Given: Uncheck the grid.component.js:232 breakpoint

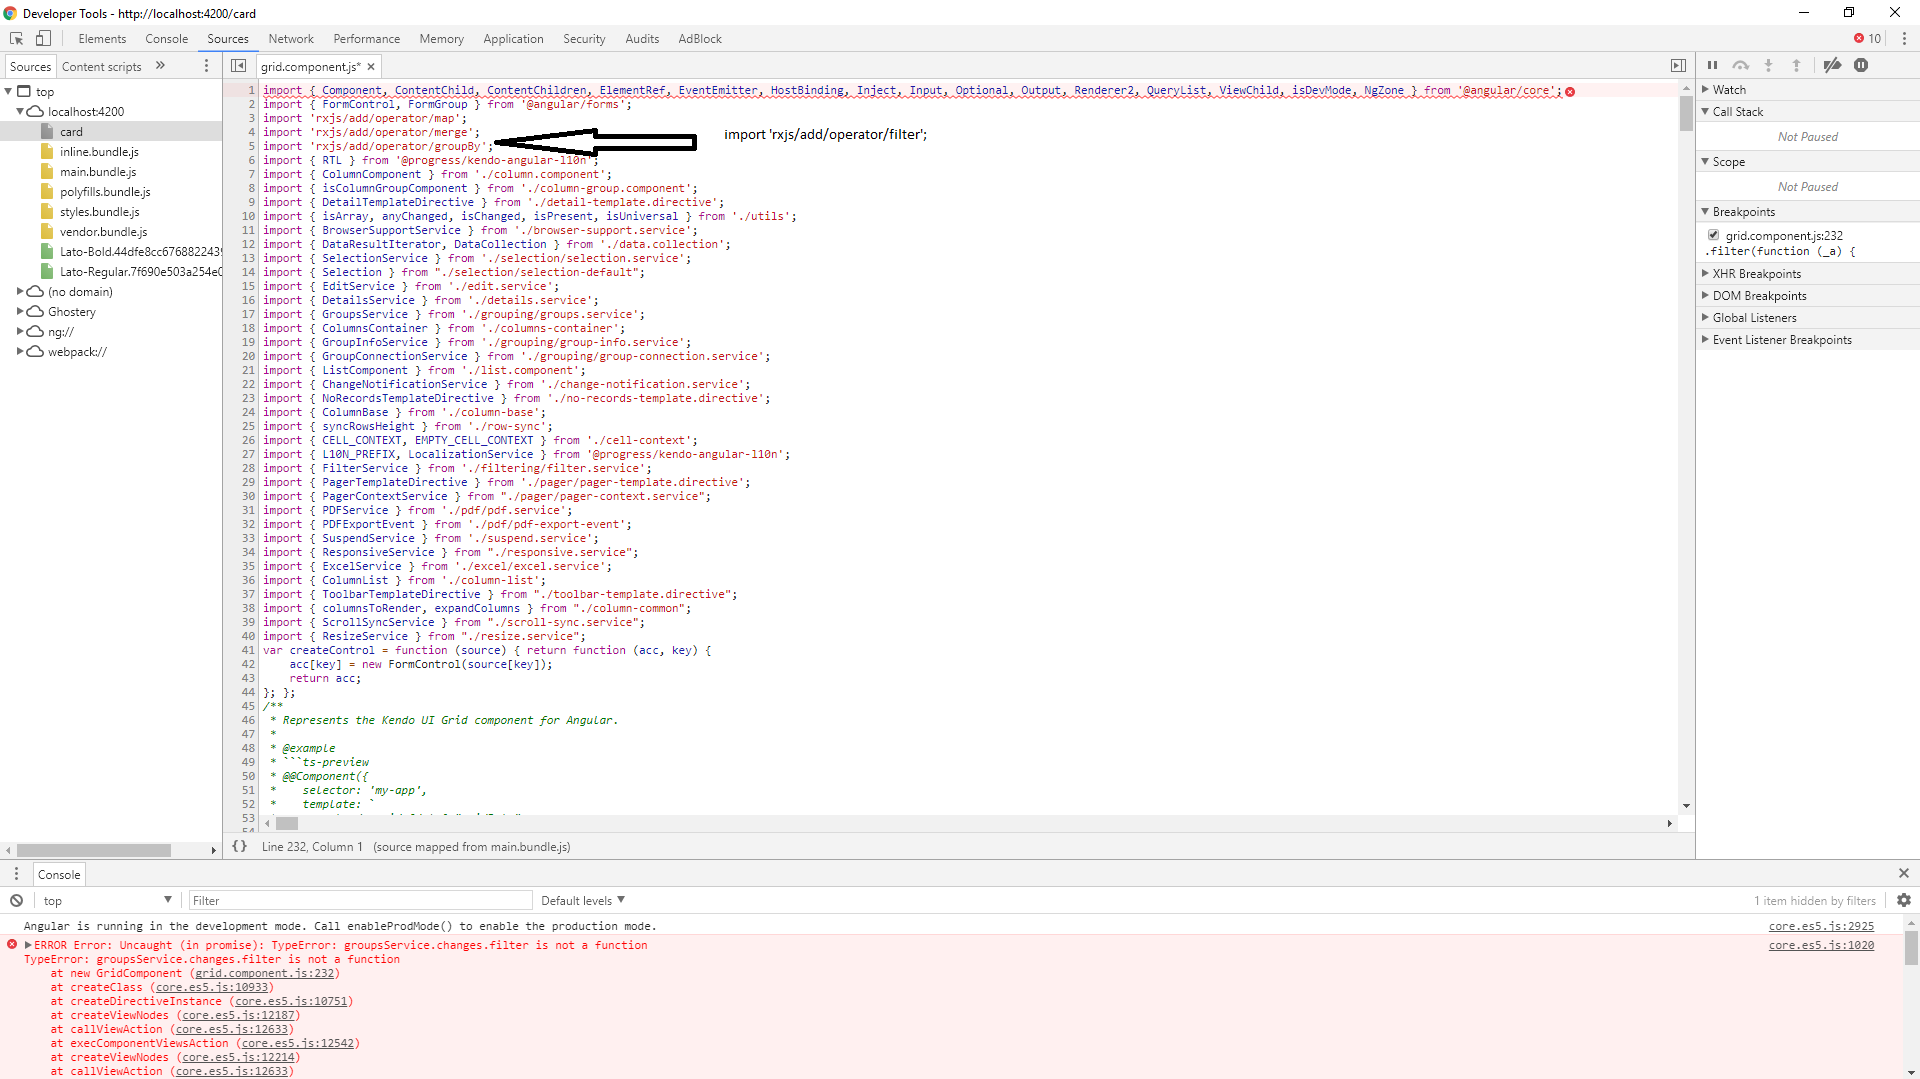Looking at the screenshot, I should [1713, 235].
